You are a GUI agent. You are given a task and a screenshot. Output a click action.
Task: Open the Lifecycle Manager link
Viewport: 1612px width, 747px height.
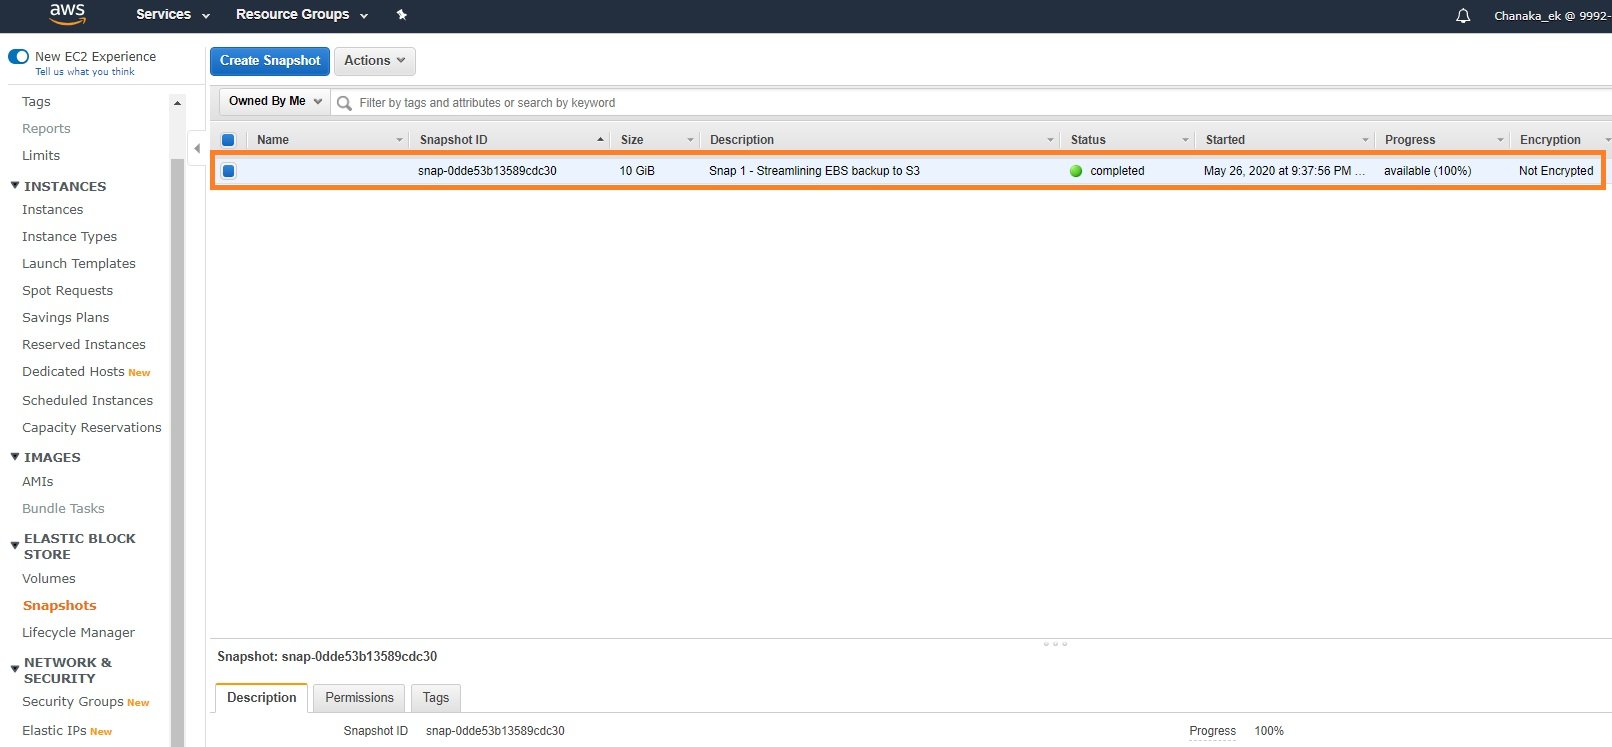coord(78,633)
